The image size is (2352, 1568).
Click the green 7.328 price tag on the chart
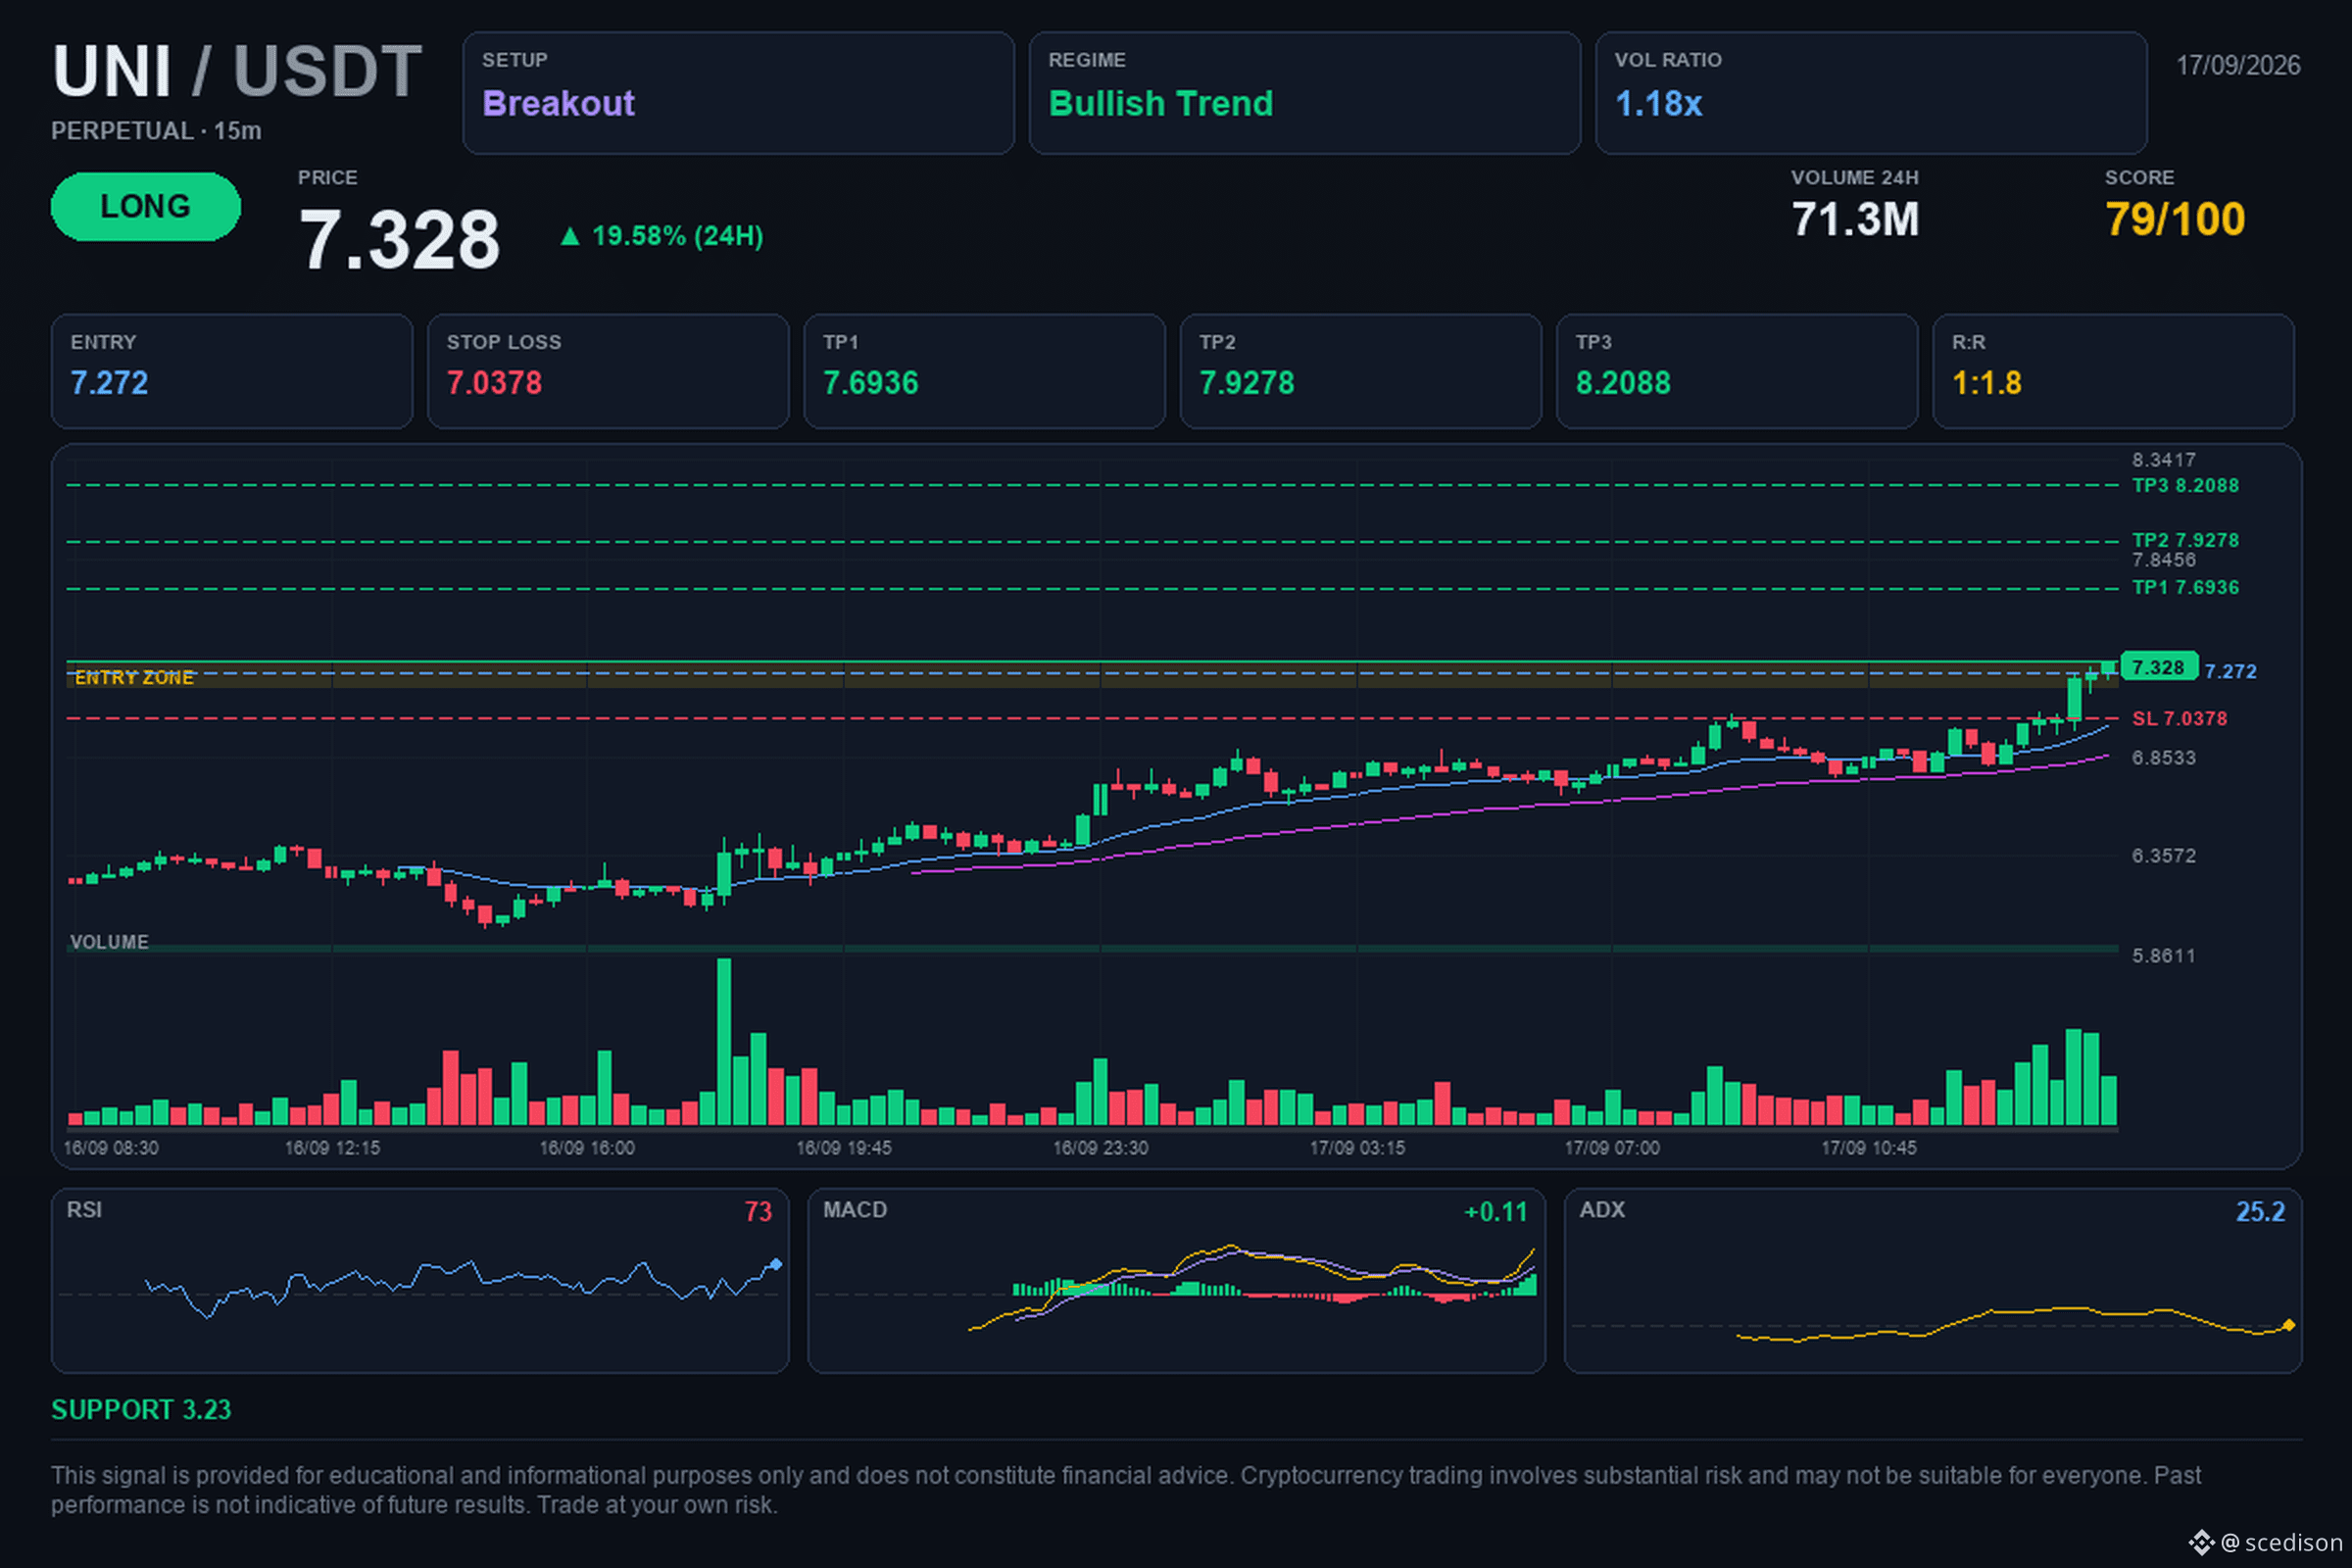[x=2159, y=667]
